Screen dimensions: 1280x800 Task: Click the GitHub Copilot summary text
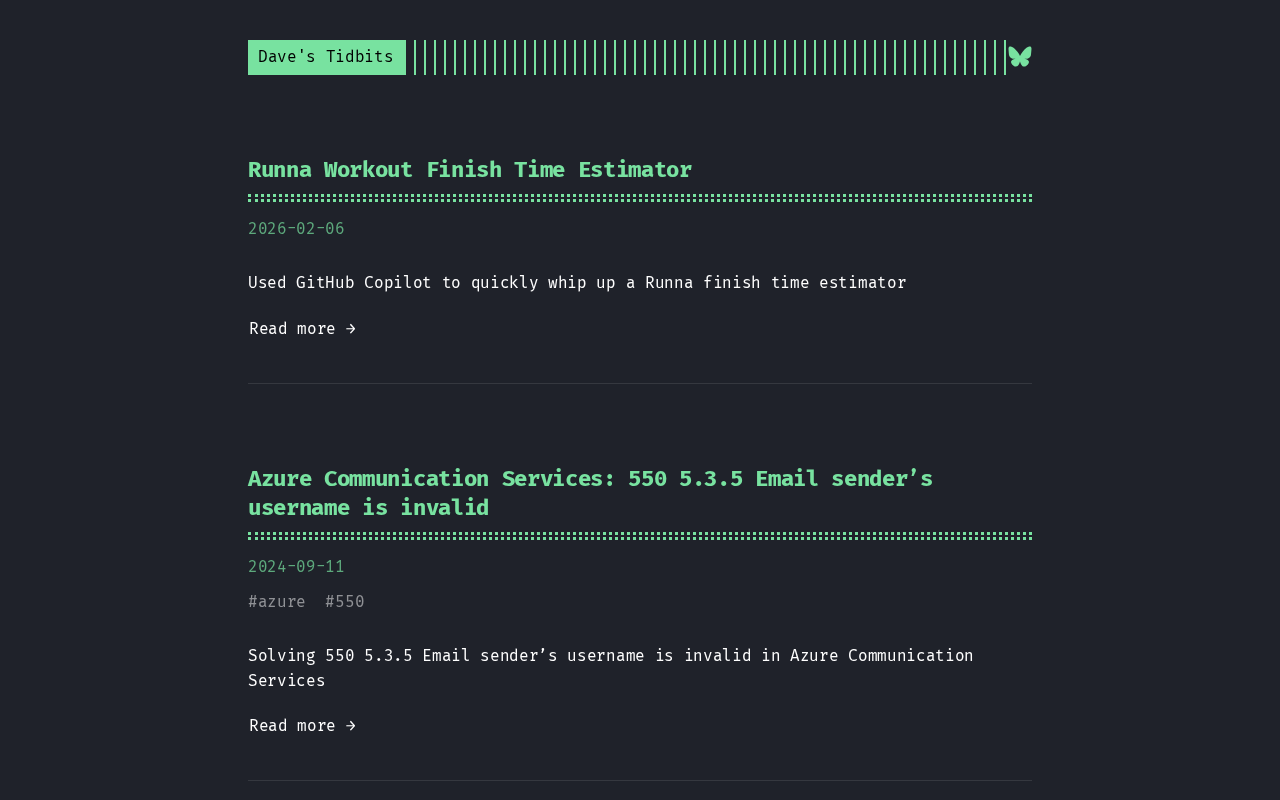577,283
